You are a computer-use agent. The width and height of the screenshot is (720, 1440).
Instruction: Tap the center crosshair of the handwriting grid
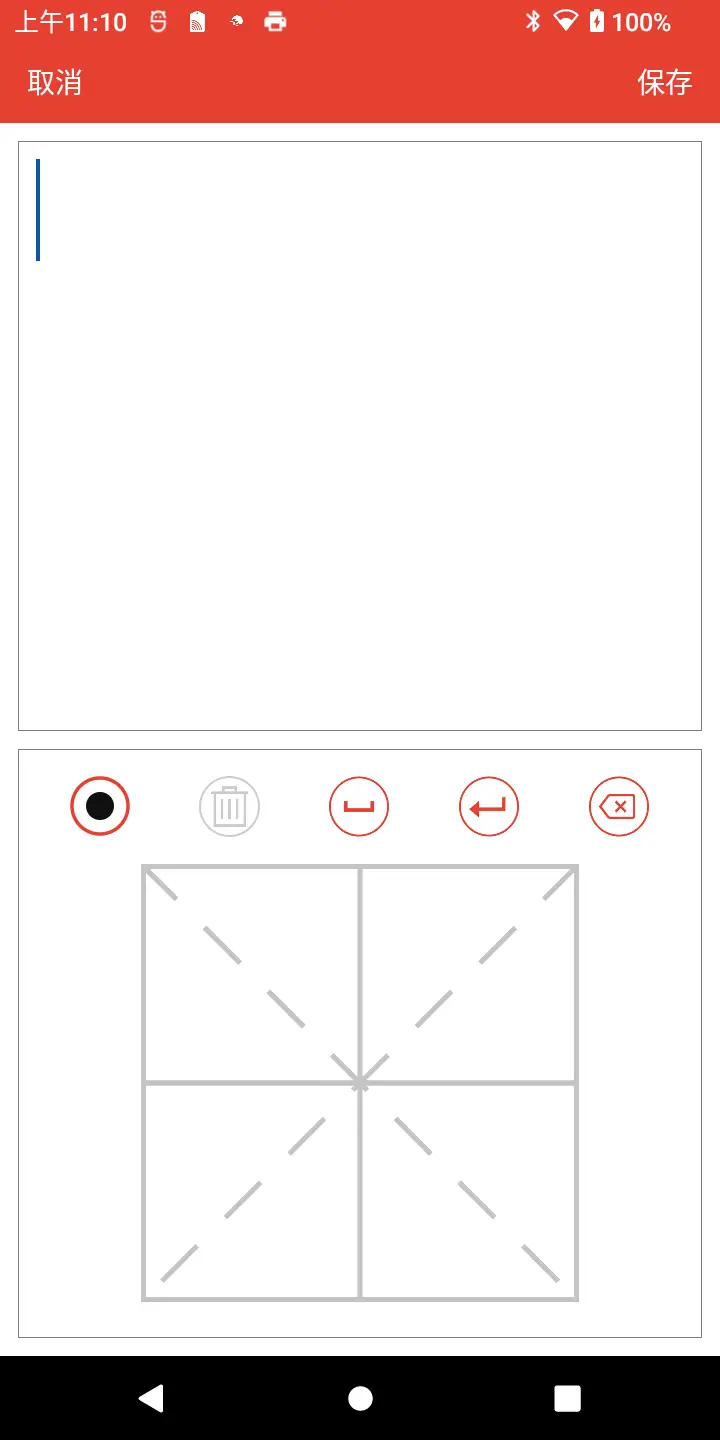[x=360, y=1083]
